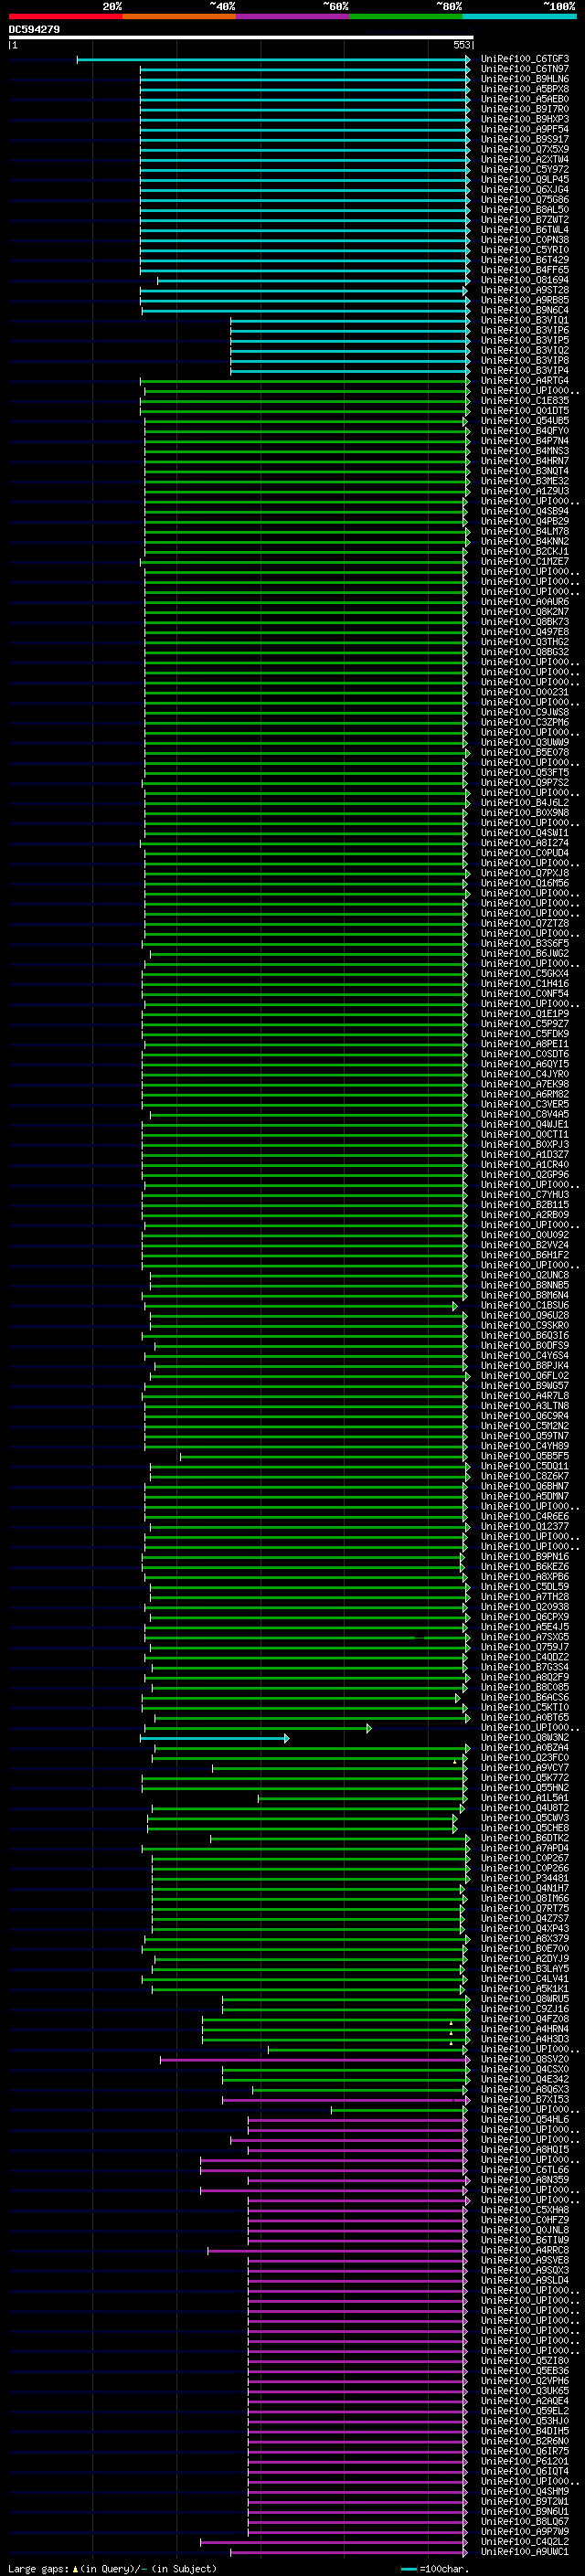
Task: Click the purple ~60% identity legend segment
Action: pos(293,16)
